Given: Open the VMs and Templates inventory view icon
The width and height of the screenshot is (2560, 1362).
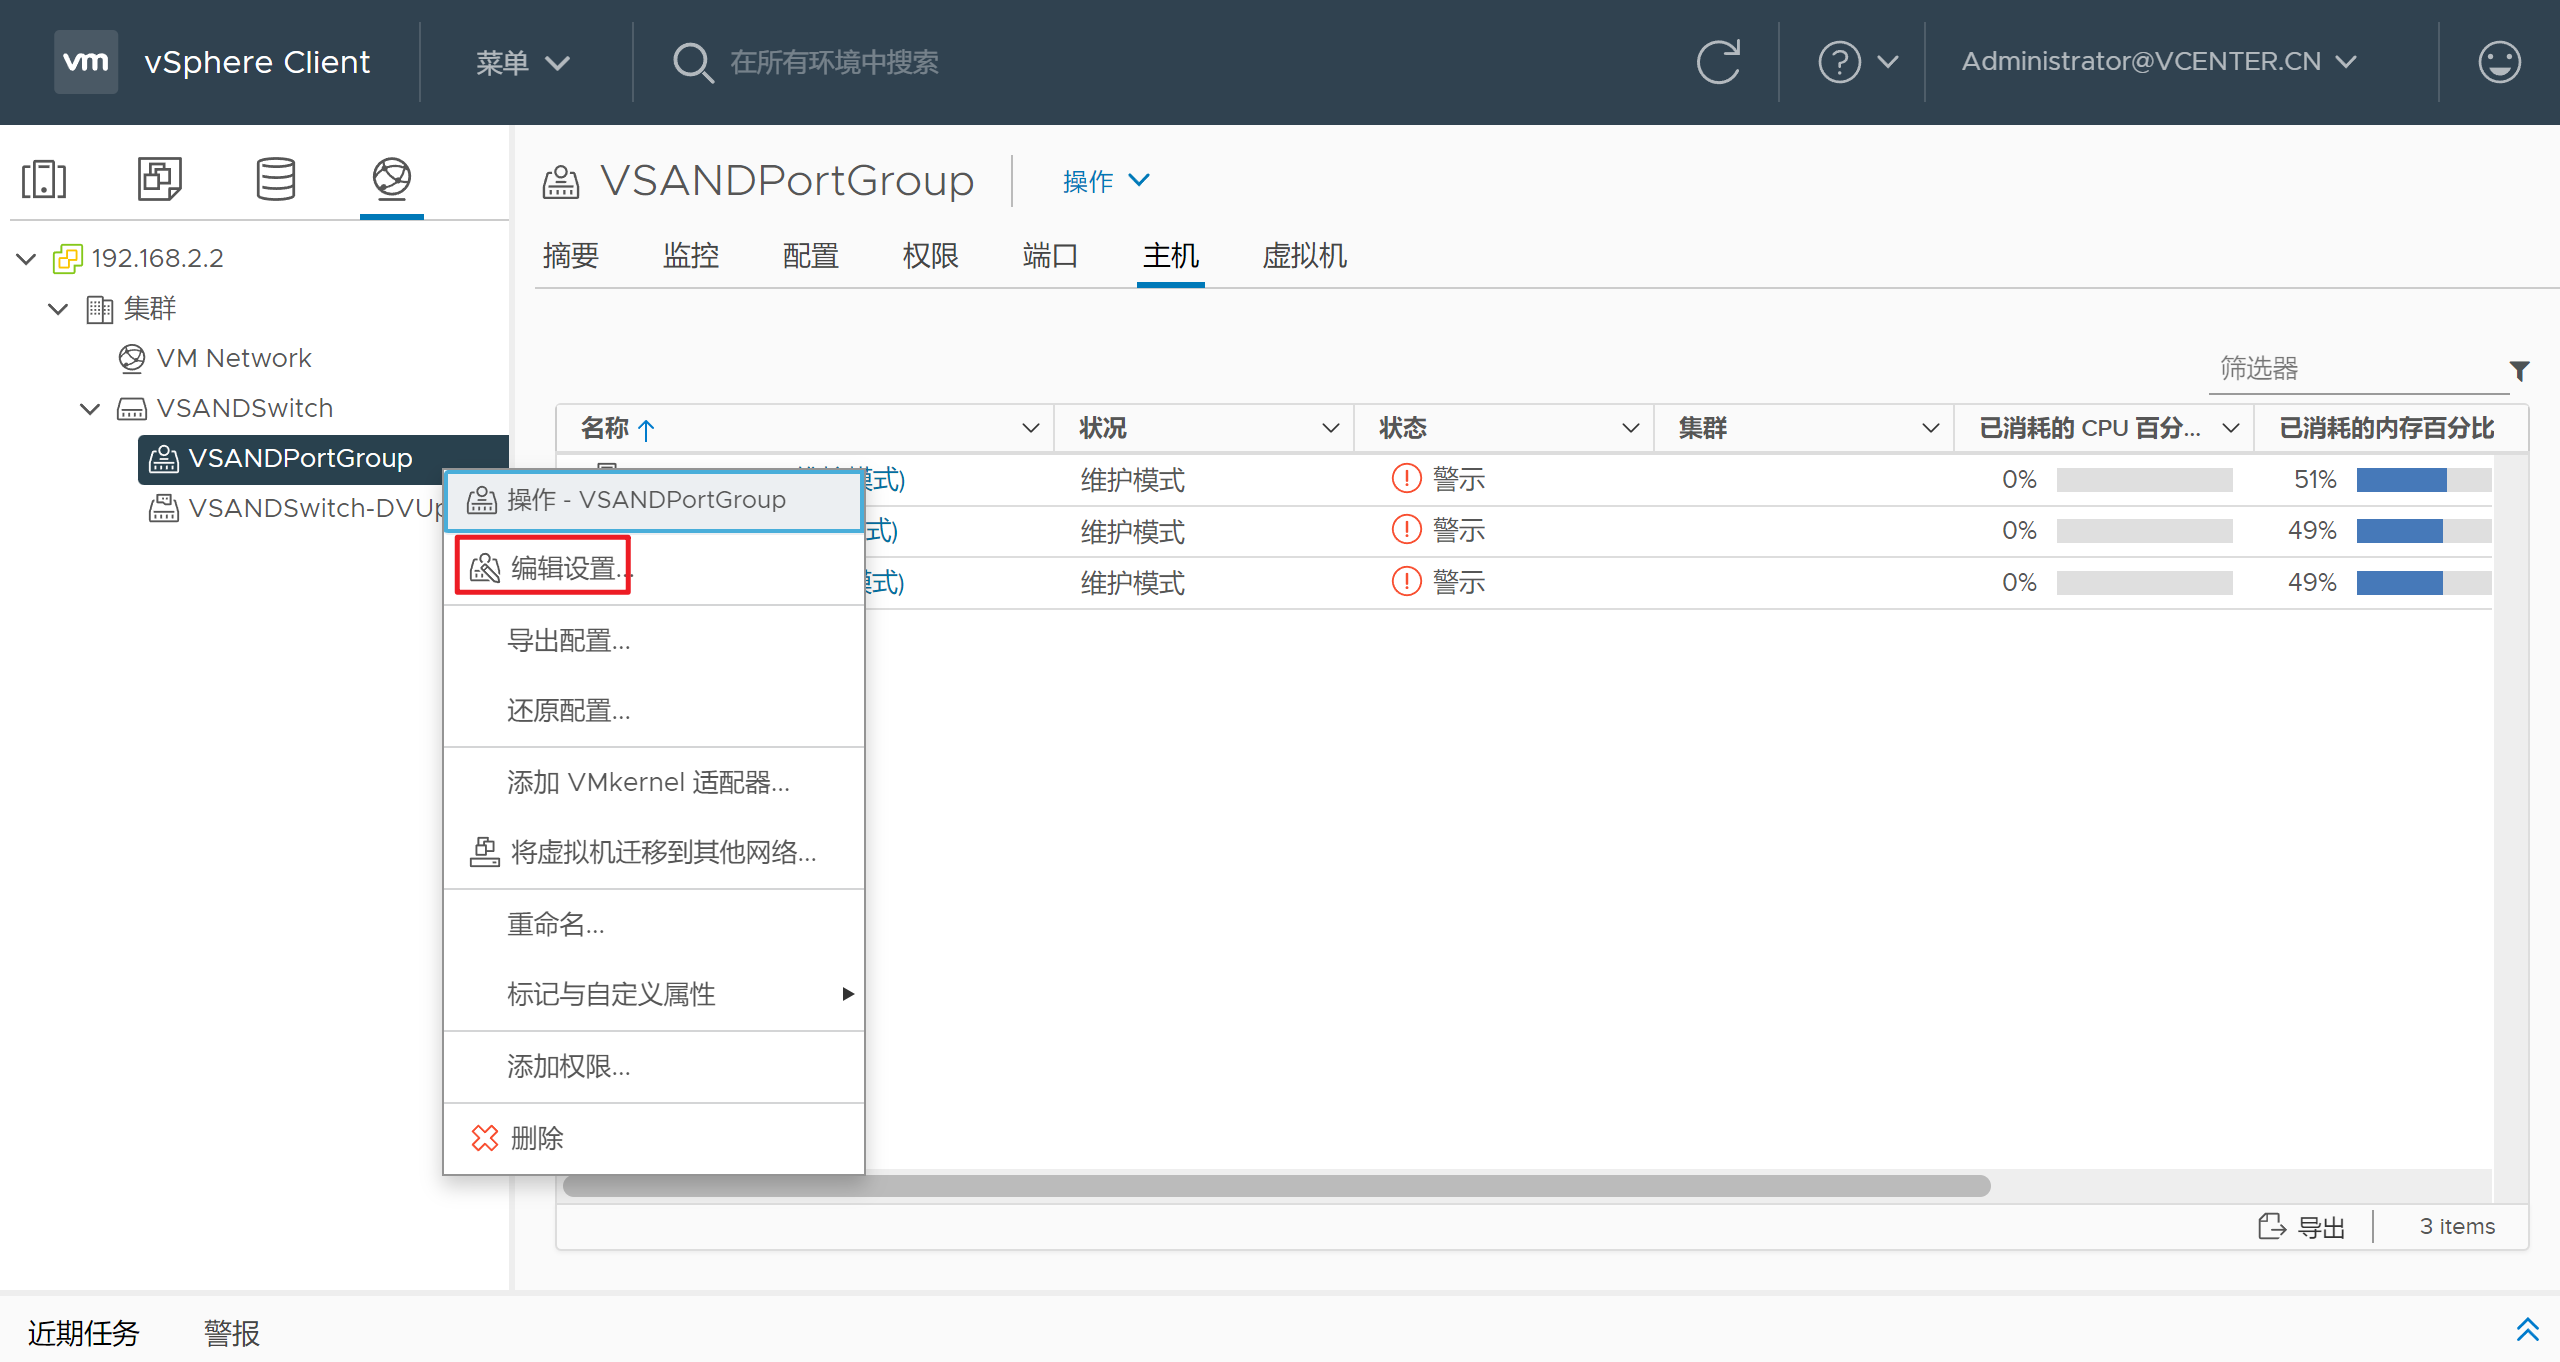Looking at the screenshot, I should tap(160, 179).
